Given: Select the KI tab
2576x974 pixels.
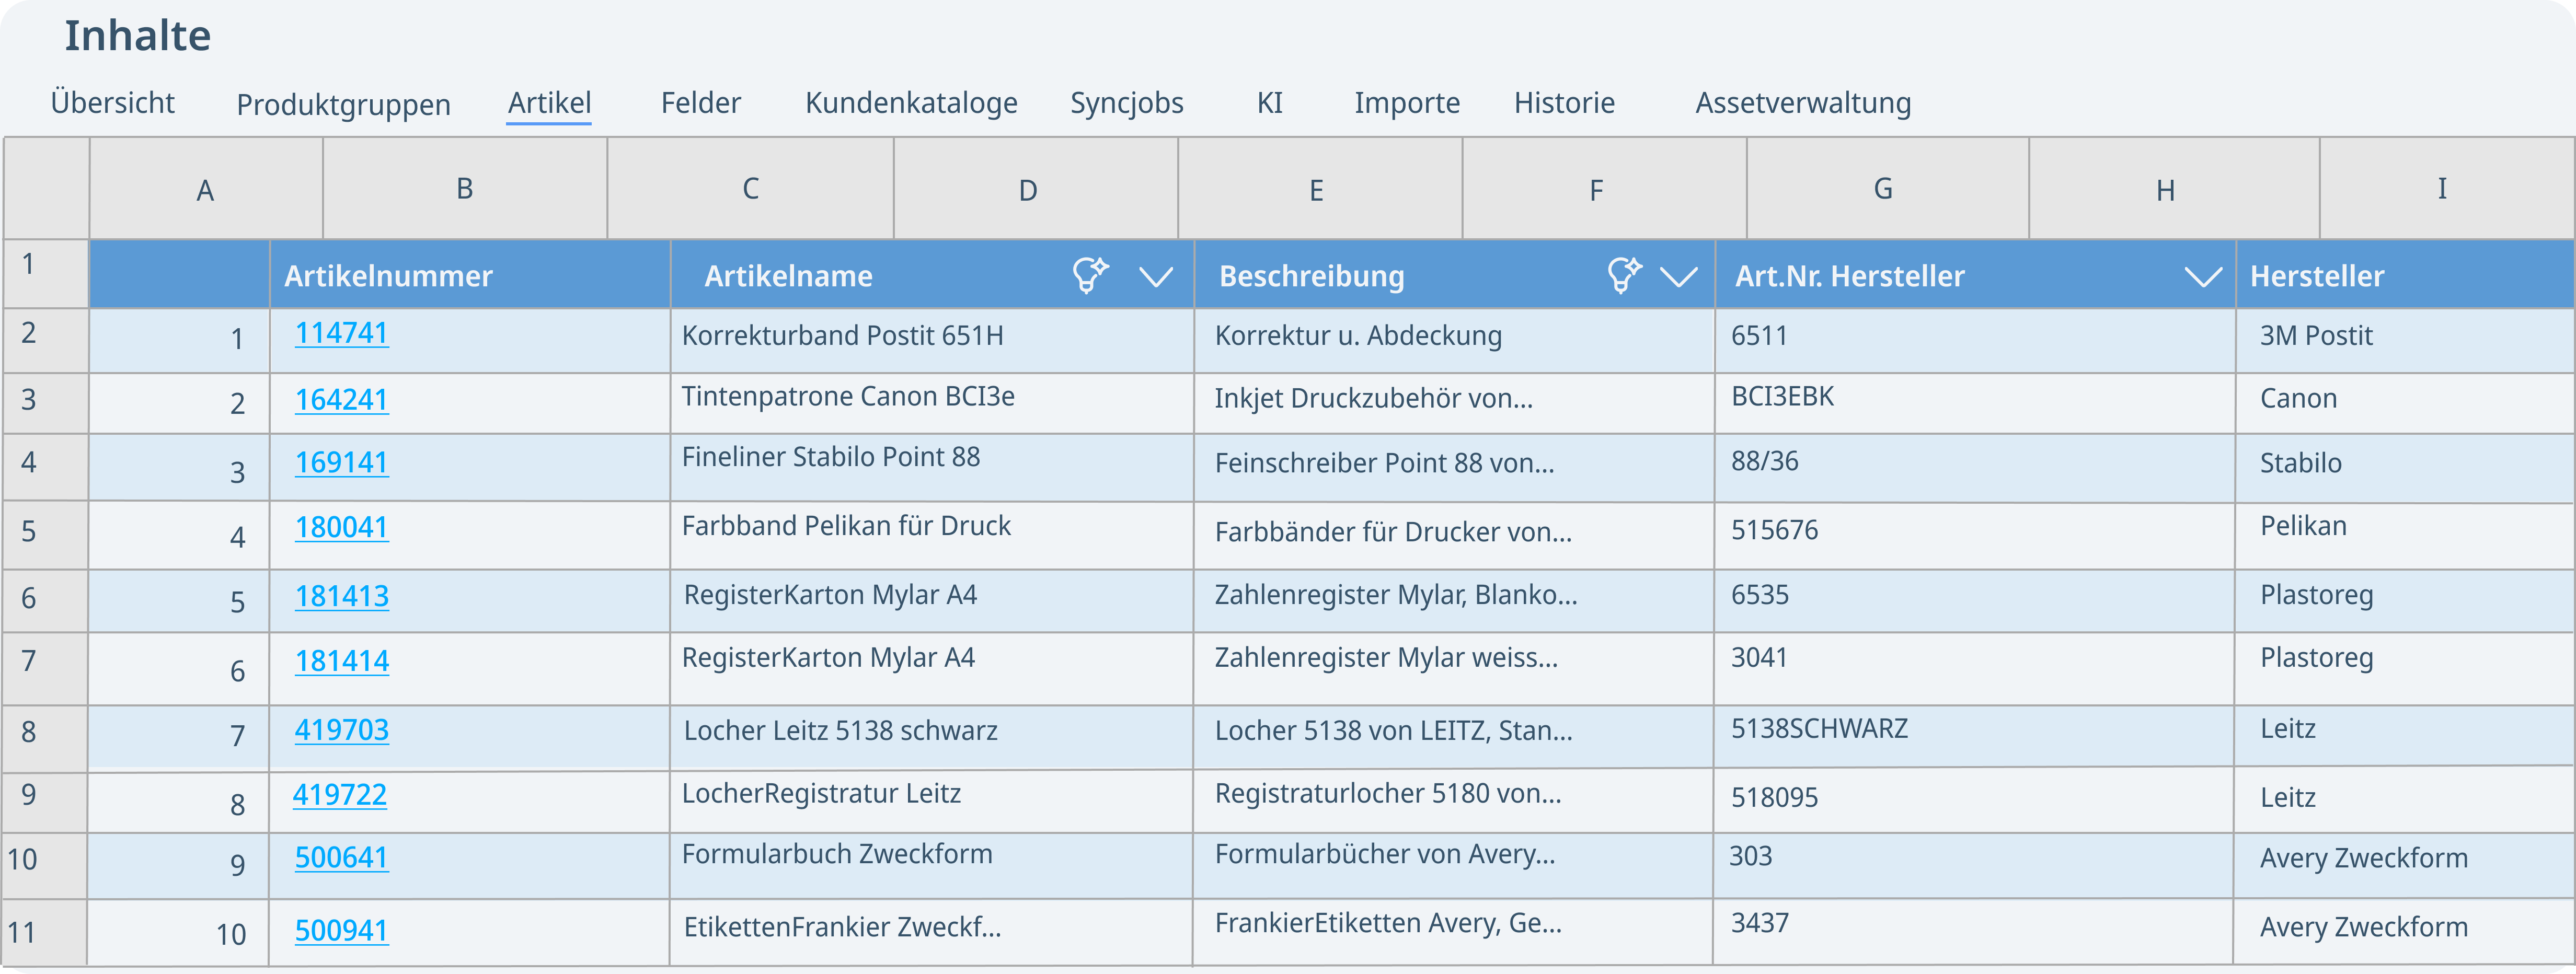Looking at the screenshot, I should 1269,103.
